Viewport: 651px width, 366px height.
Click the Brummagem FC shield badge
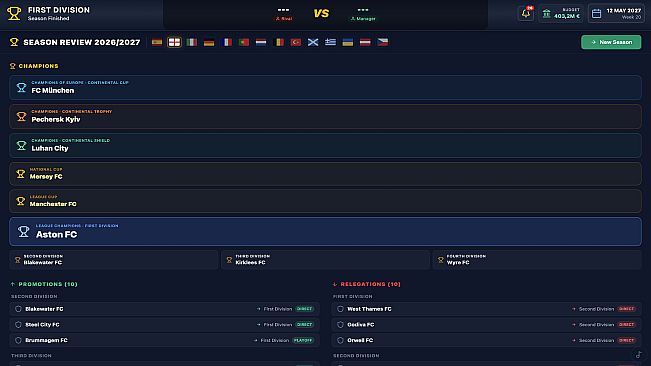point(18,340)
